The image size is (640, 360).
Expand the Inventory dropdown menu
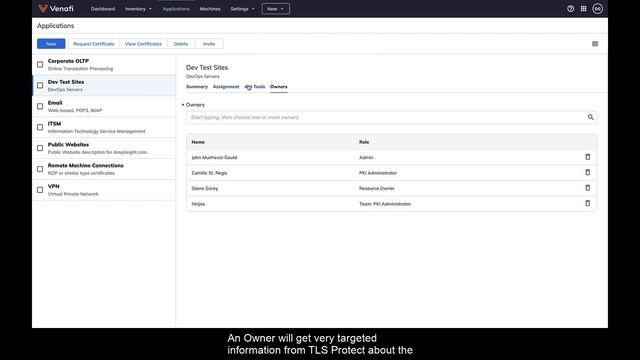(138, 9)
